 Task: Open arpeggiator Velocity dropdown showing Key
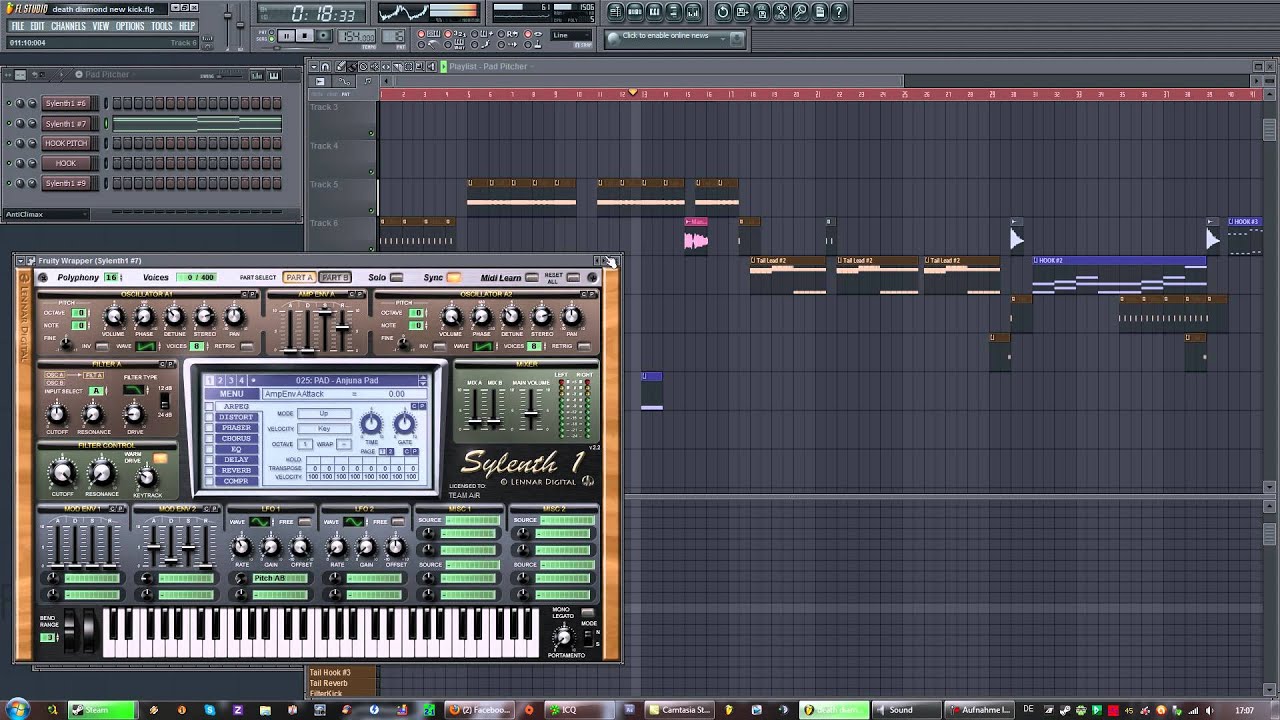[324, 429]
